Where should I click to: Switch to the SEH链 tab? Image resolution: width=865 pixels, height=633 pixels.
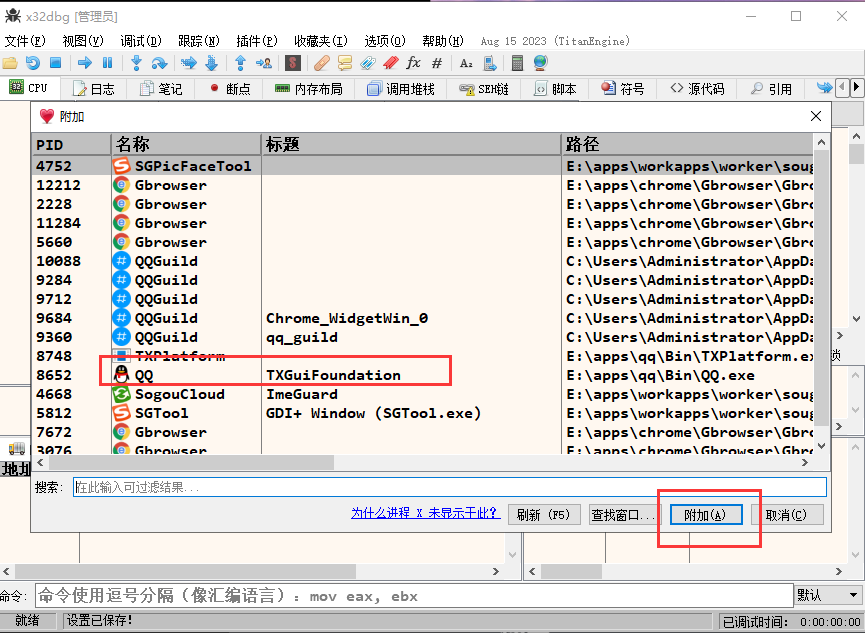pyautogui.click(x=484, y=89)
